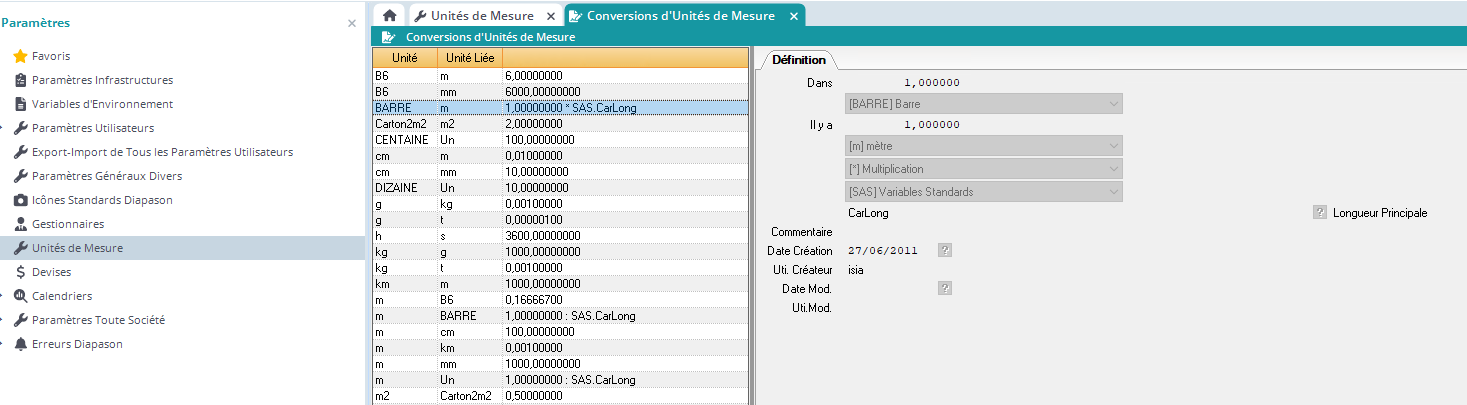This screenshot has width=1467, height=405.
Task: Click the camera icon for Icônes Standards Diapason
Action: pyautogui.click(x=20, y=200)
